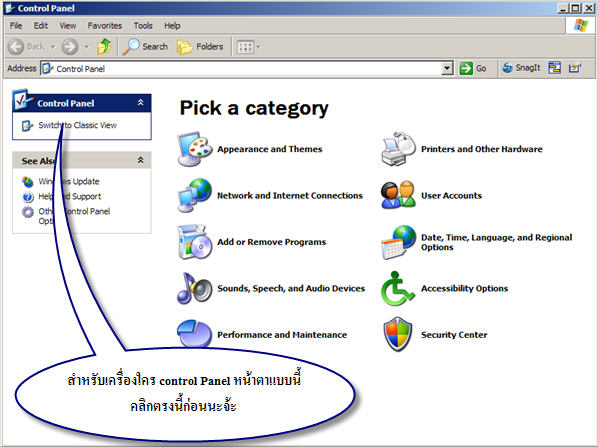Click the Accessibility Options wheelchair icon
Image resolution: width=598 pixels, height=447 pixels.
(398, 288)
